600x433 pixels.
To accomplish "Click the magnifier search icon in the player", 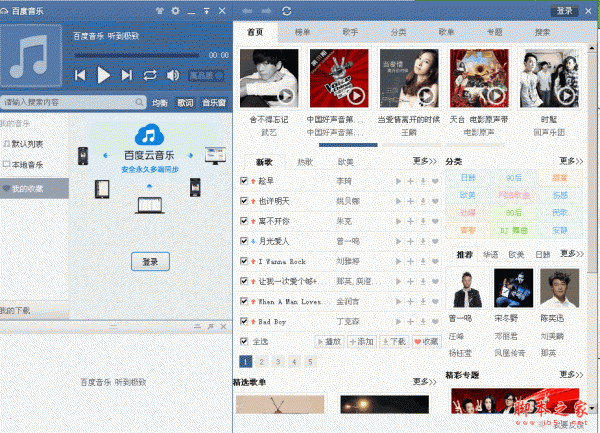I will click(x=139, y=102).
